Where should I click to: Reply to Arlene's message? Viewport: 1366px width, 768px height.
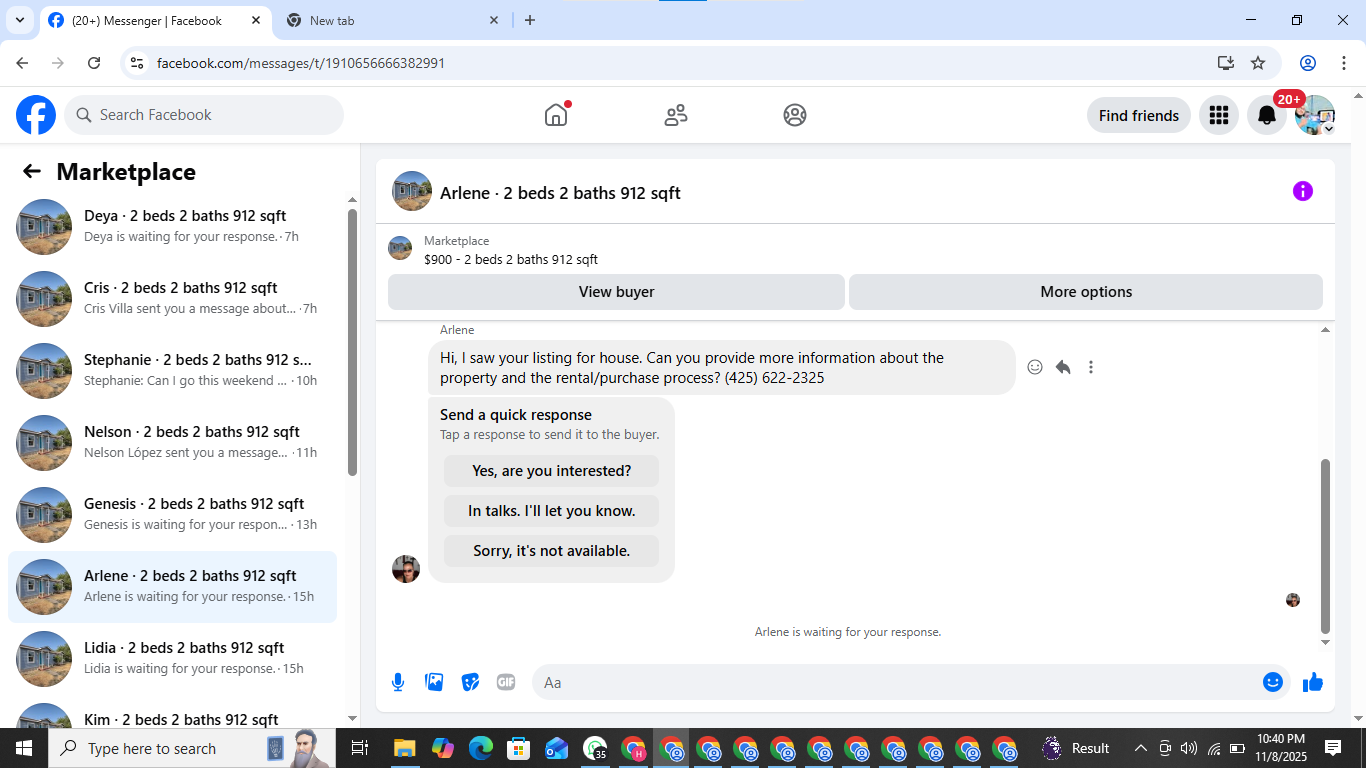point(1063,367)
